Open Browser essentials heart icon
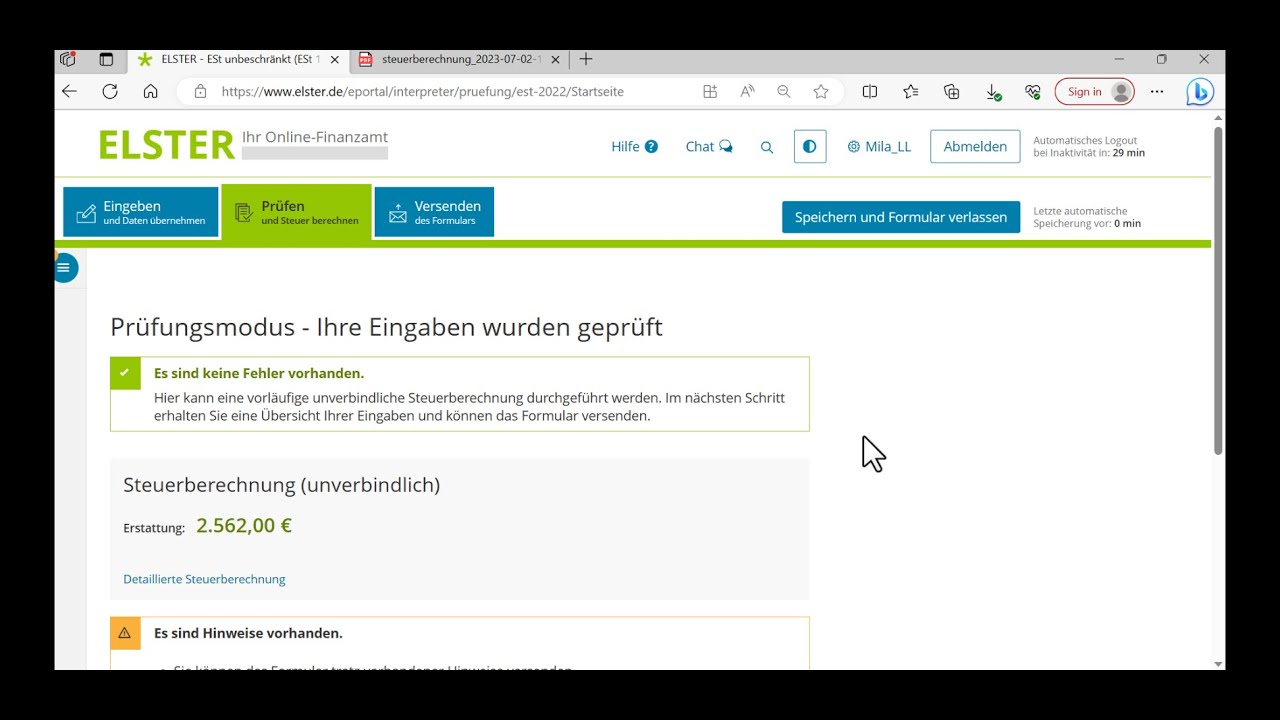The width and height of the screenshot is (1280, 720). tap(1033, 91)
